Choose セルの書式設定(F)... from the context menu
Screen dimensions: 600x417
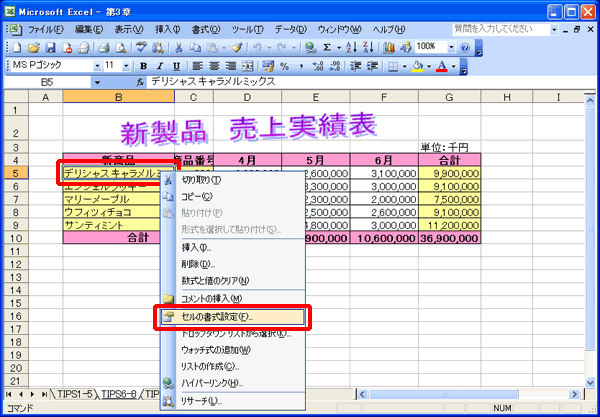pos(233,317)
